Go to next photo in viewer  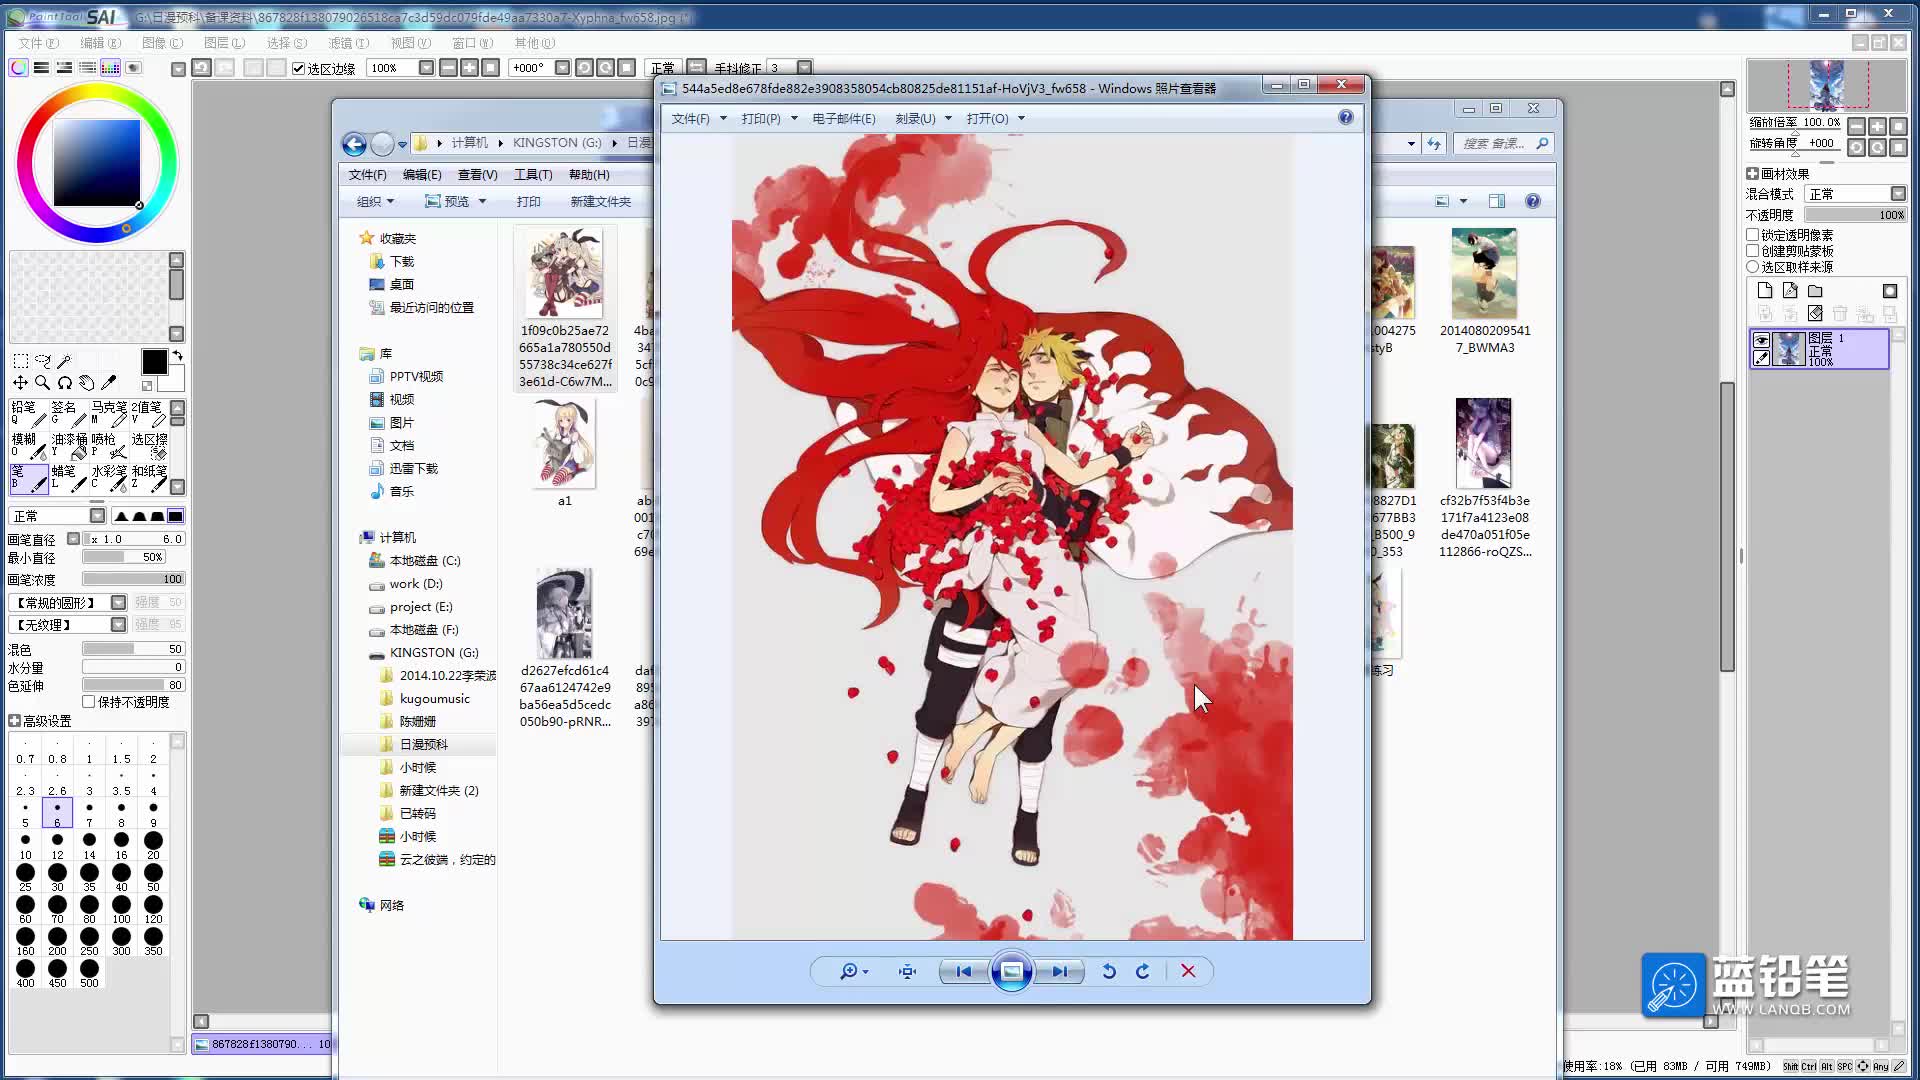(x=1059, y=971)
